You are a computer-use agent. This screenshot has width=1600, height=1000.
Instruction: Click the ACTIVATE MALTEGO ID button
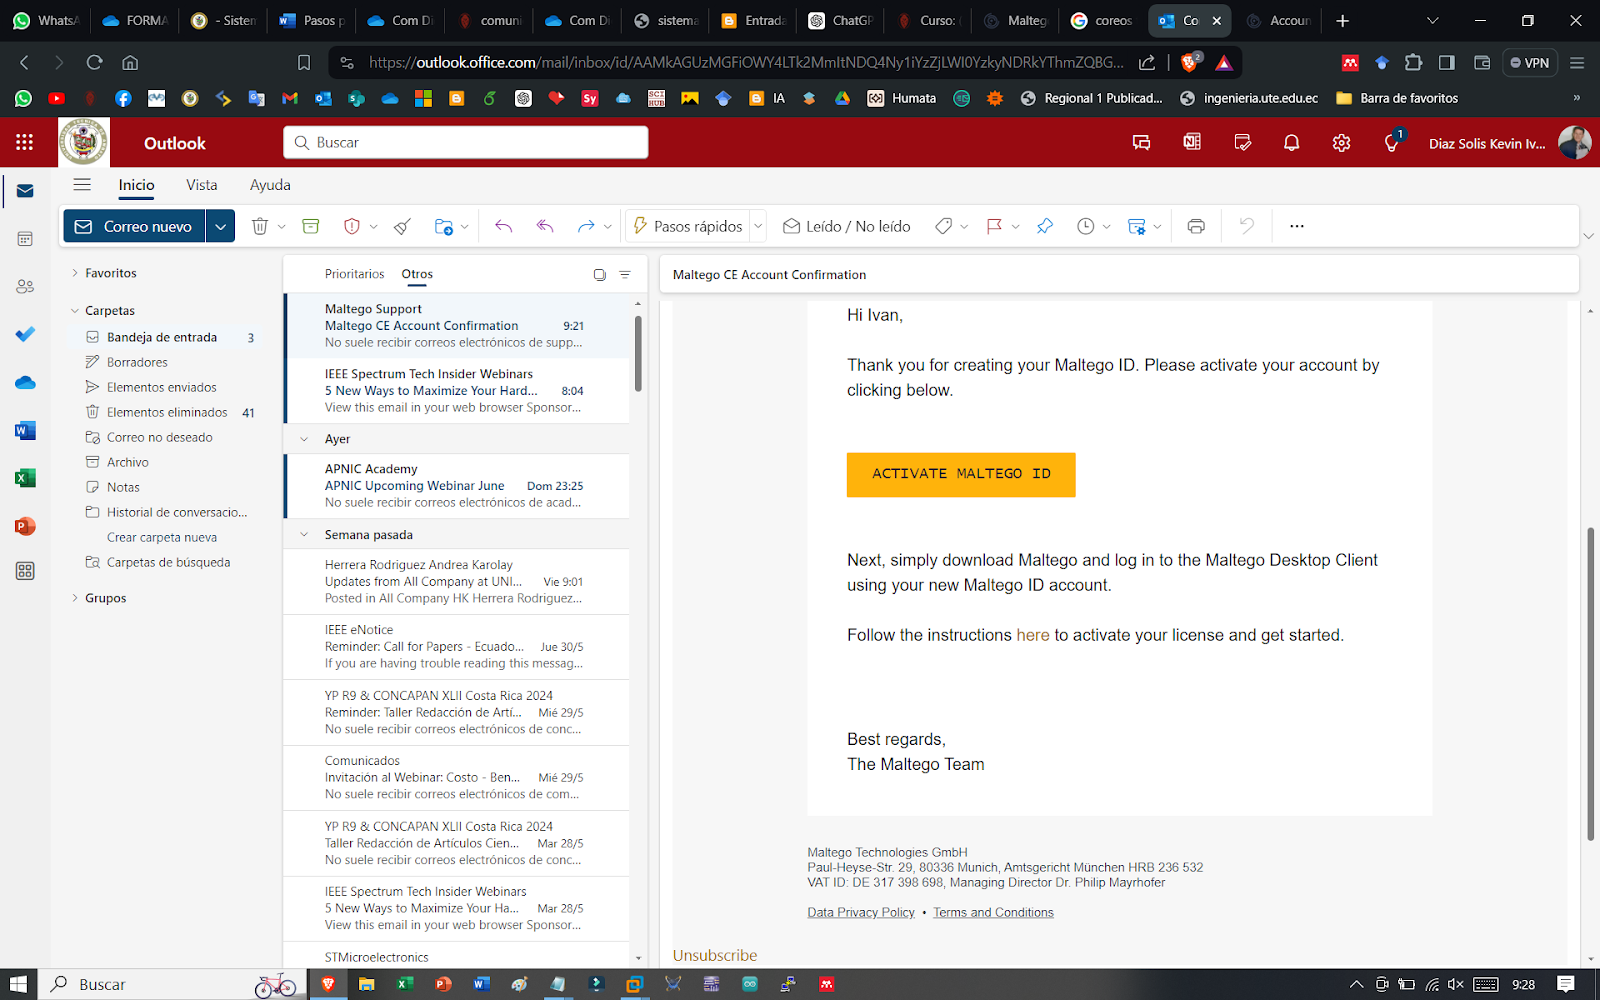[961, 474]
